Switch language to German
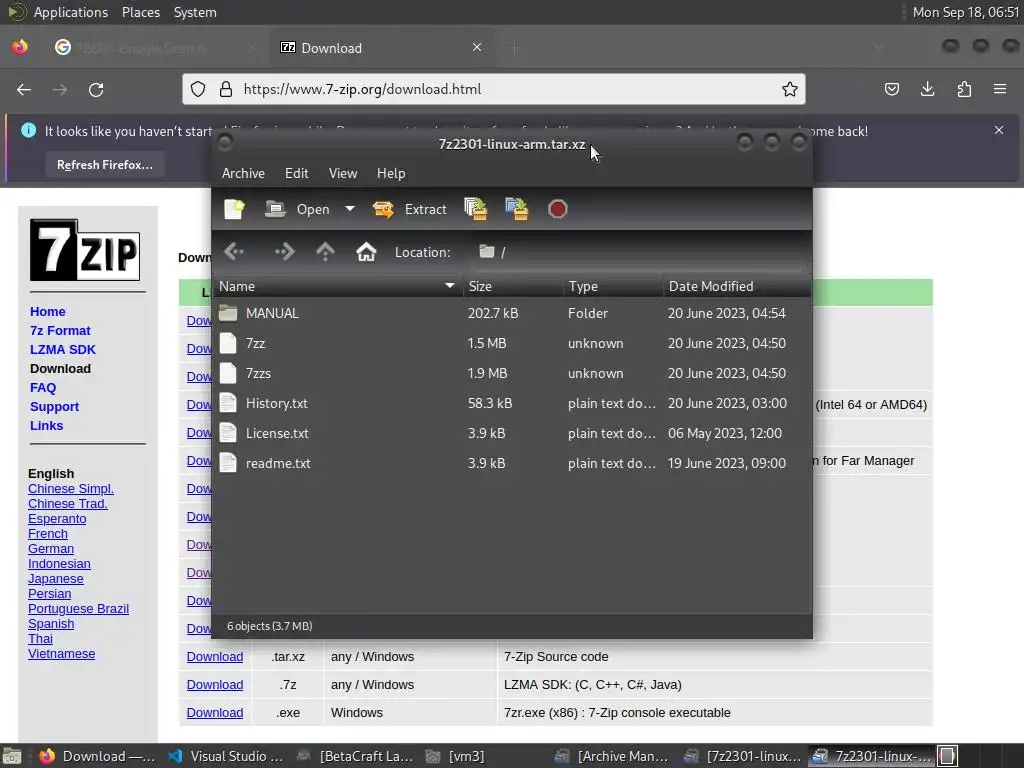This screenshot has width=1024, height=768. pyautogui.click(x=51, y=549)
